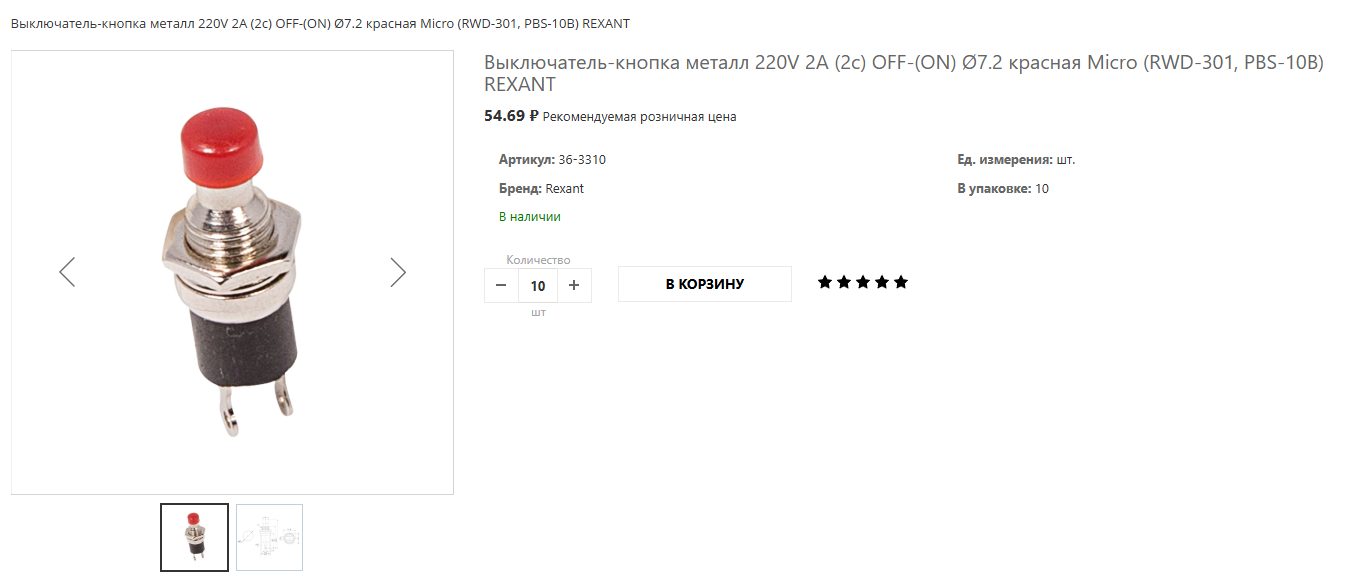This screenshot has width=1345, height=577.
Task: Click the article number 36-3310
Action: pos(582,160)
